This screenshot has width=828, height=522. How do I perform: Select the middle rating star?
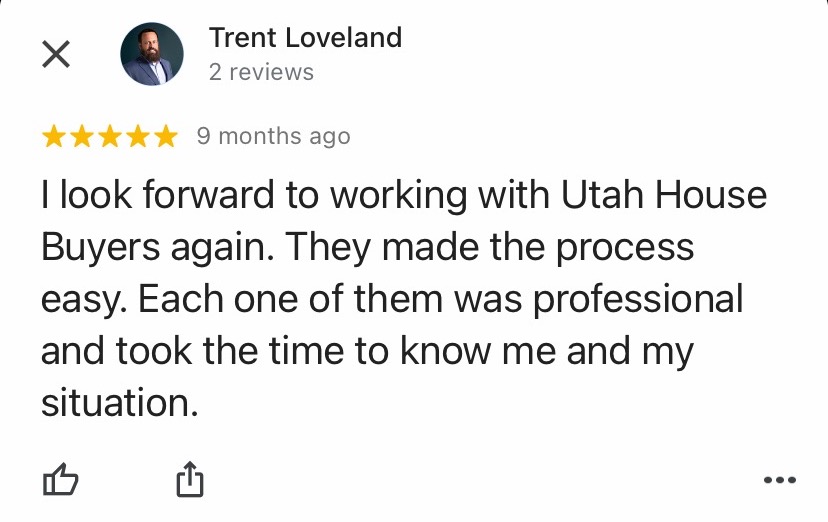click(110, 136)
